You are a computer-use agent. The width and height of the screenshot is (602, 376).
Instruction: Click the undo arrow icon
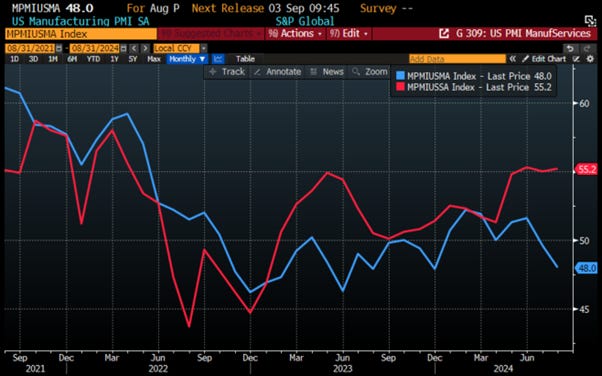(x=570, y=48)
